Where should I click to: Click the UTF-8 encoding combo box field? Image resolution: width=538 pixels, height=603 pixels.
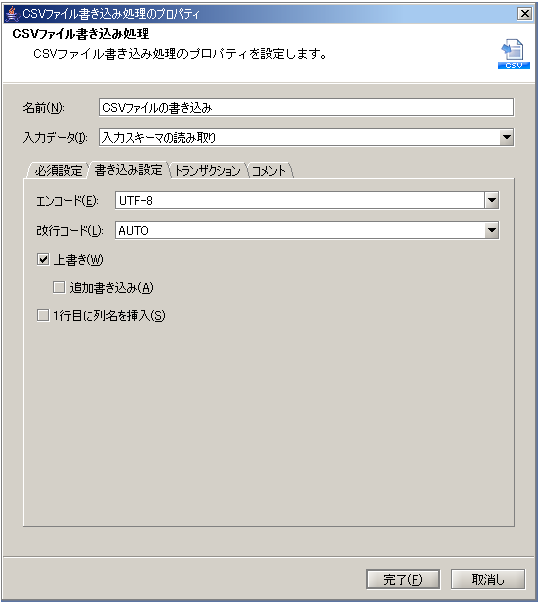pyautogui.click(x=300, y=200)
